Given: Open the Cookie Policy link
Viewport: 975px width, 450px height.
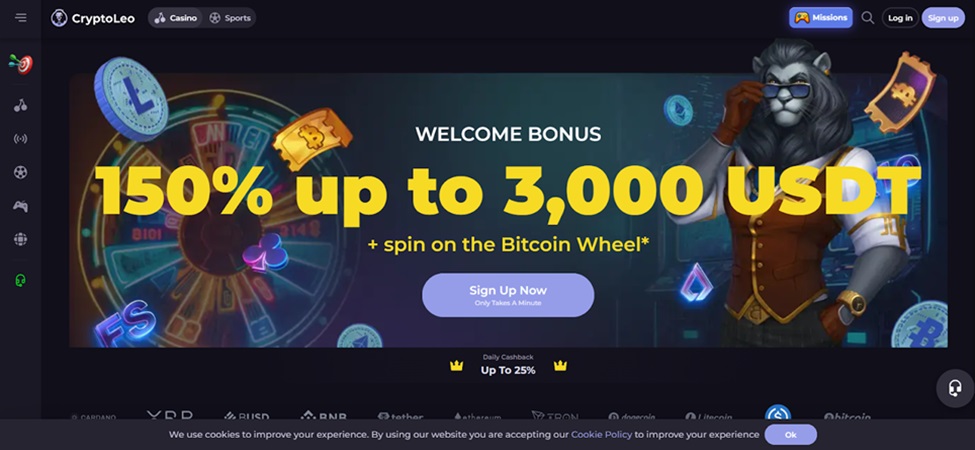Looking at the screenshot, I should coord(601,435).
